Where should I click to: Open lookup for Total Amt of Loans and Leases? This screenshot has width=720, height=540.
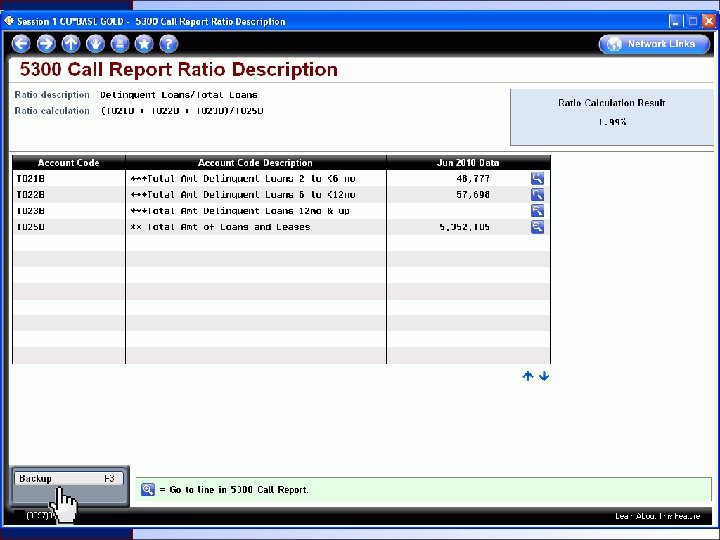[x=537, y=227]
